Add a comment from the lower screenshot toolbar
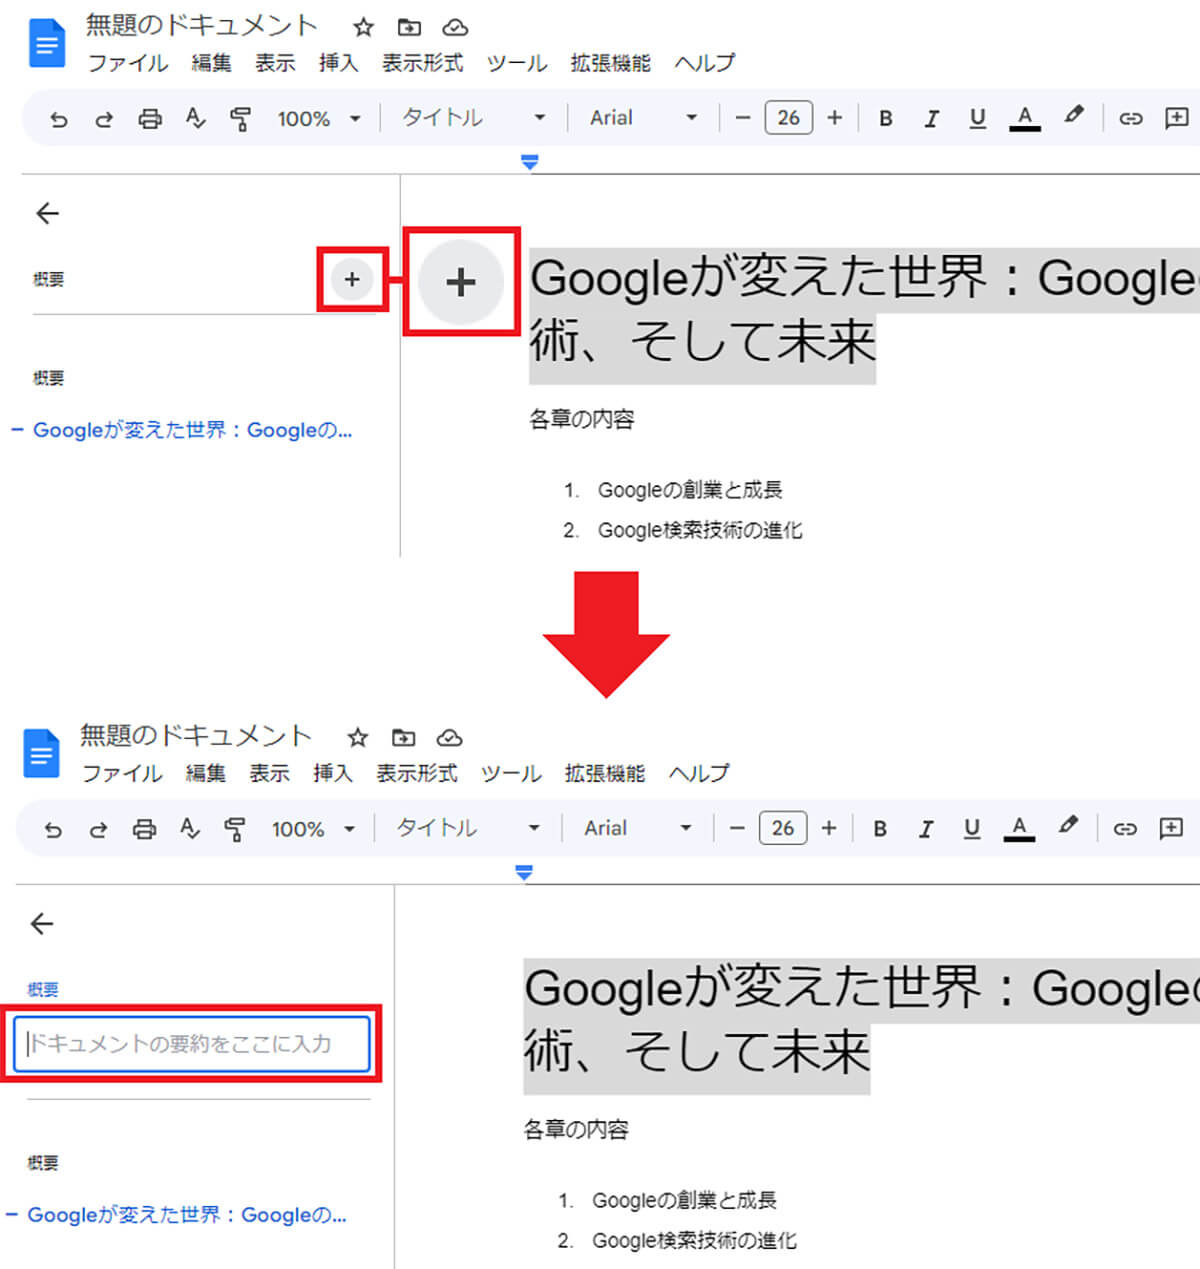 (1171, 828)
